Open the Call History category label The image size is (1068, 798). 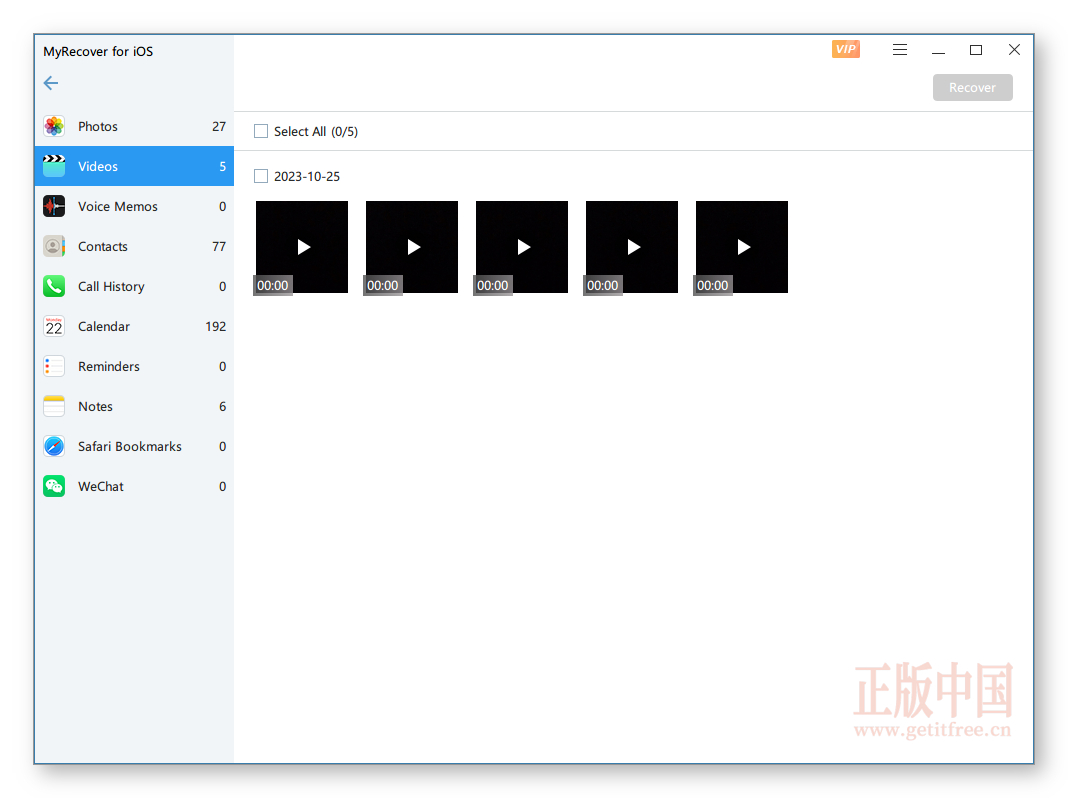pos(111,287)
